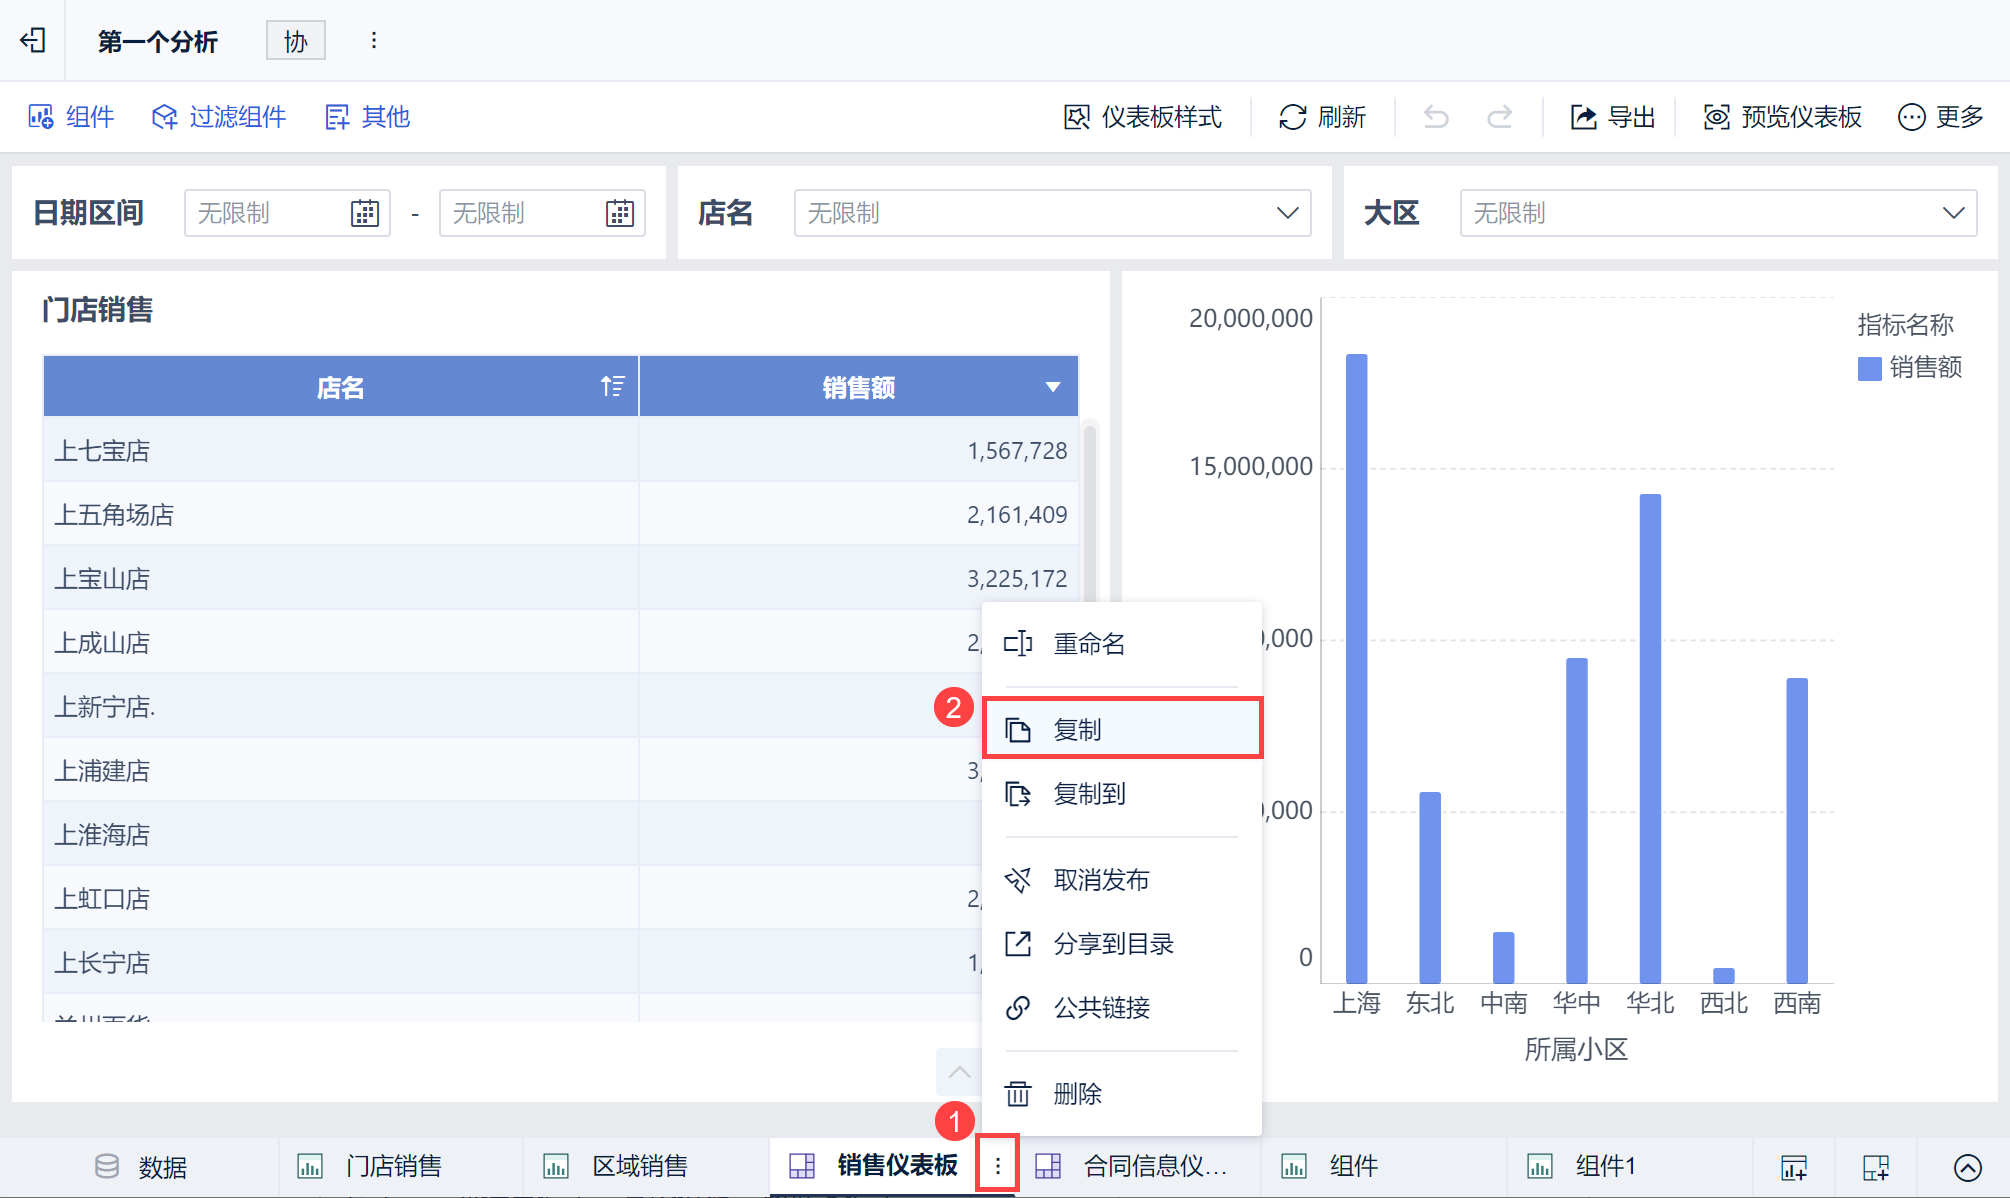Click the exit/back icon at top left
The height and width of the screenshot is (1198, 2010).
tap(33, 40)
